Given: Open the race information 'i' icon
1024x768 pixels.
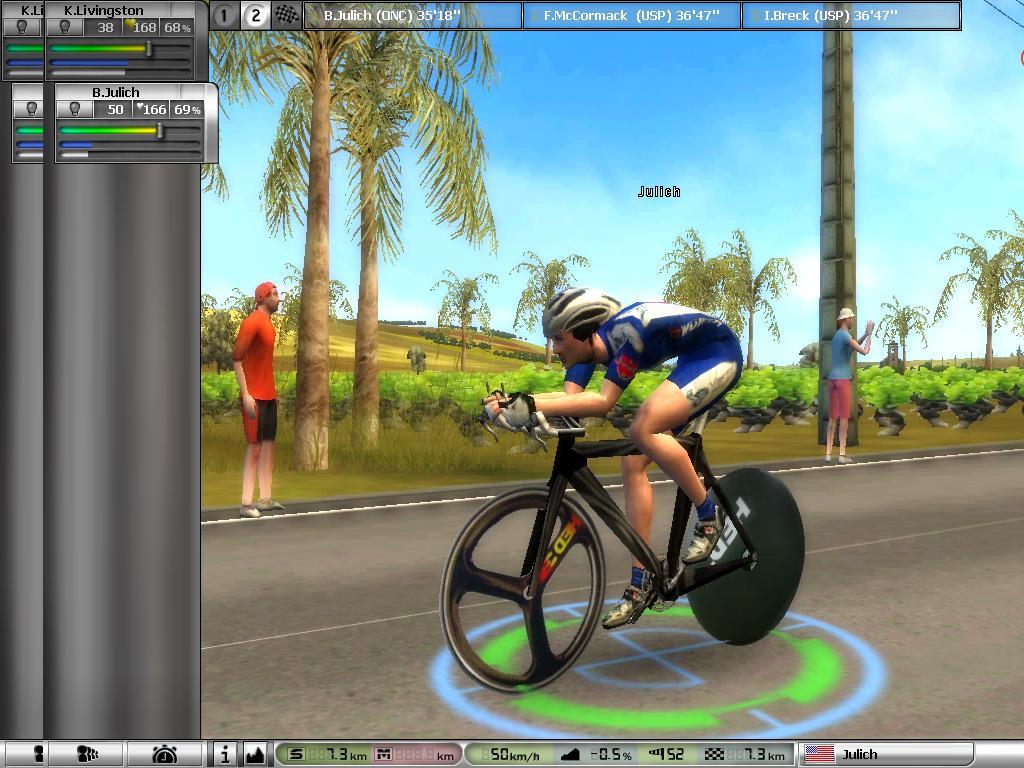Looking at the screenshot, I should coord(225,754).
